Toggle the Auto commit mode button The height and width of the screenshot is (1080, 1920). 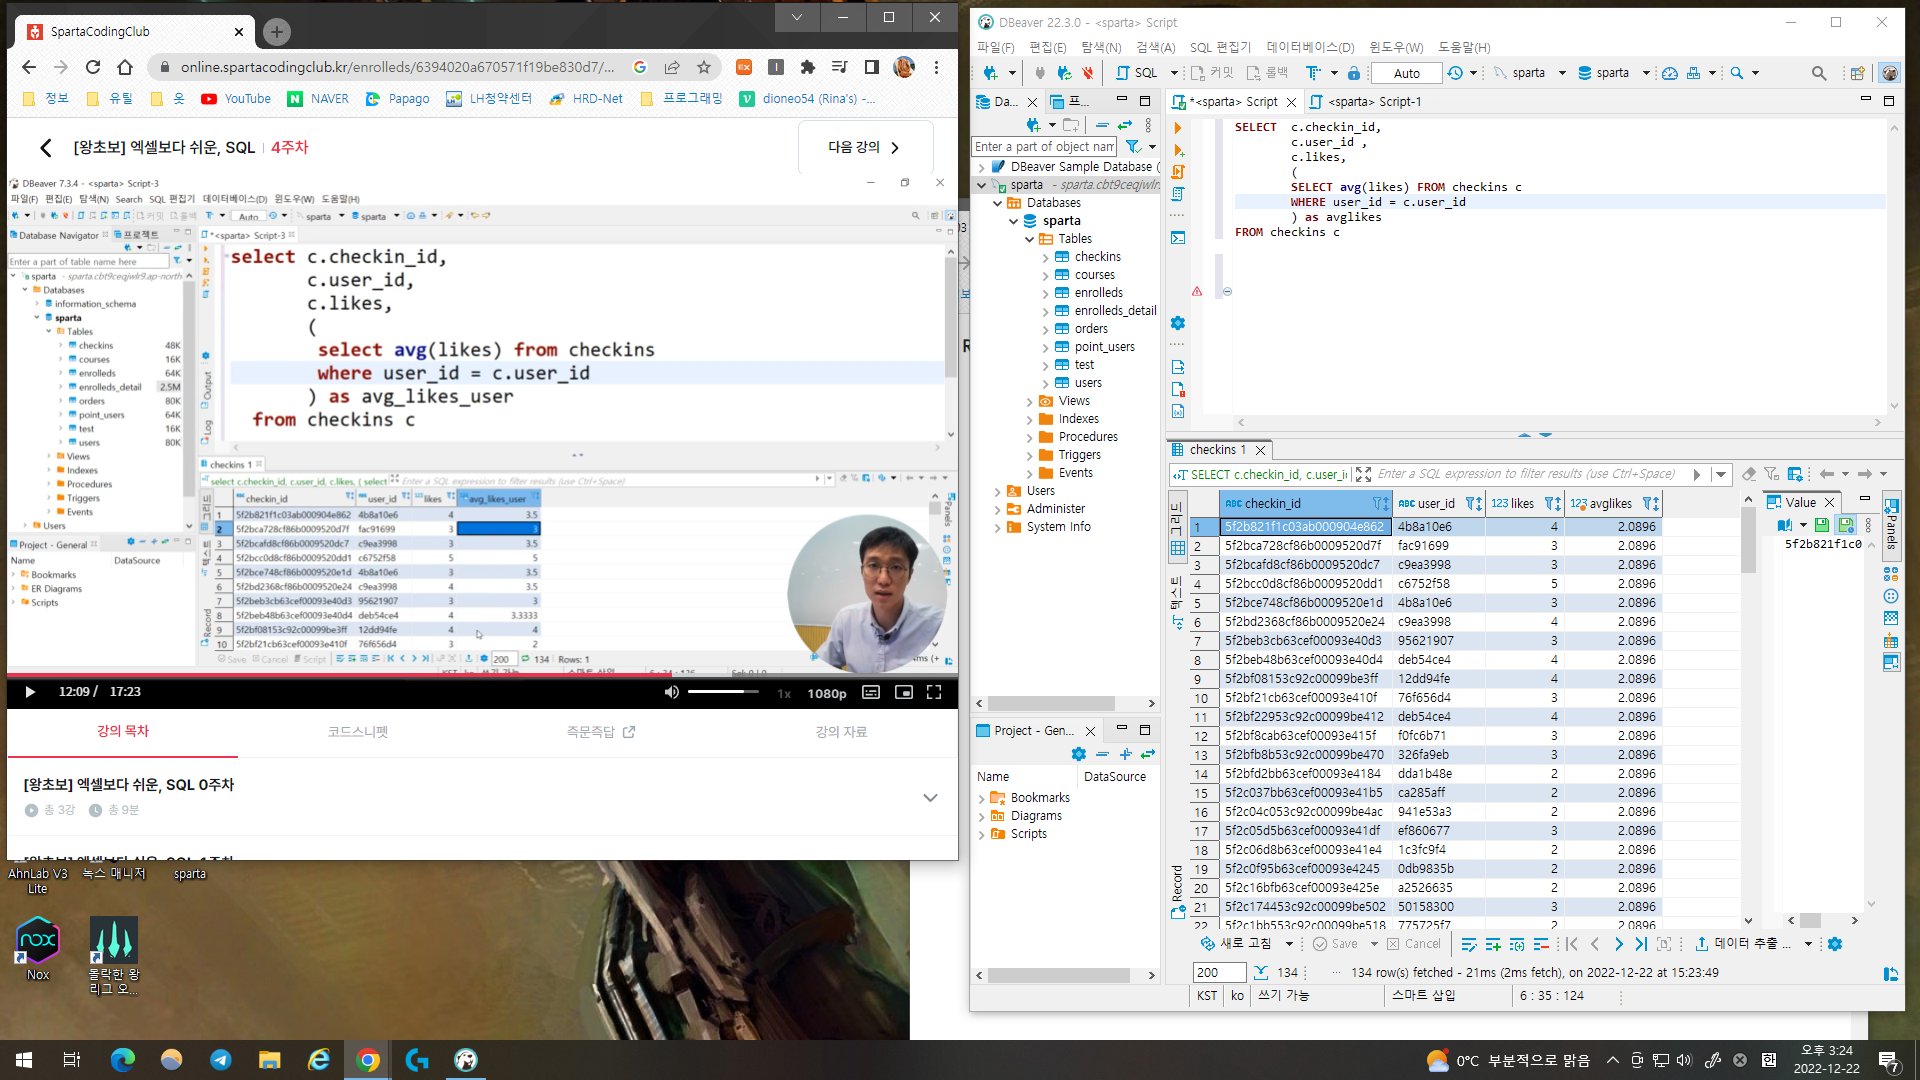(1406, 73)
